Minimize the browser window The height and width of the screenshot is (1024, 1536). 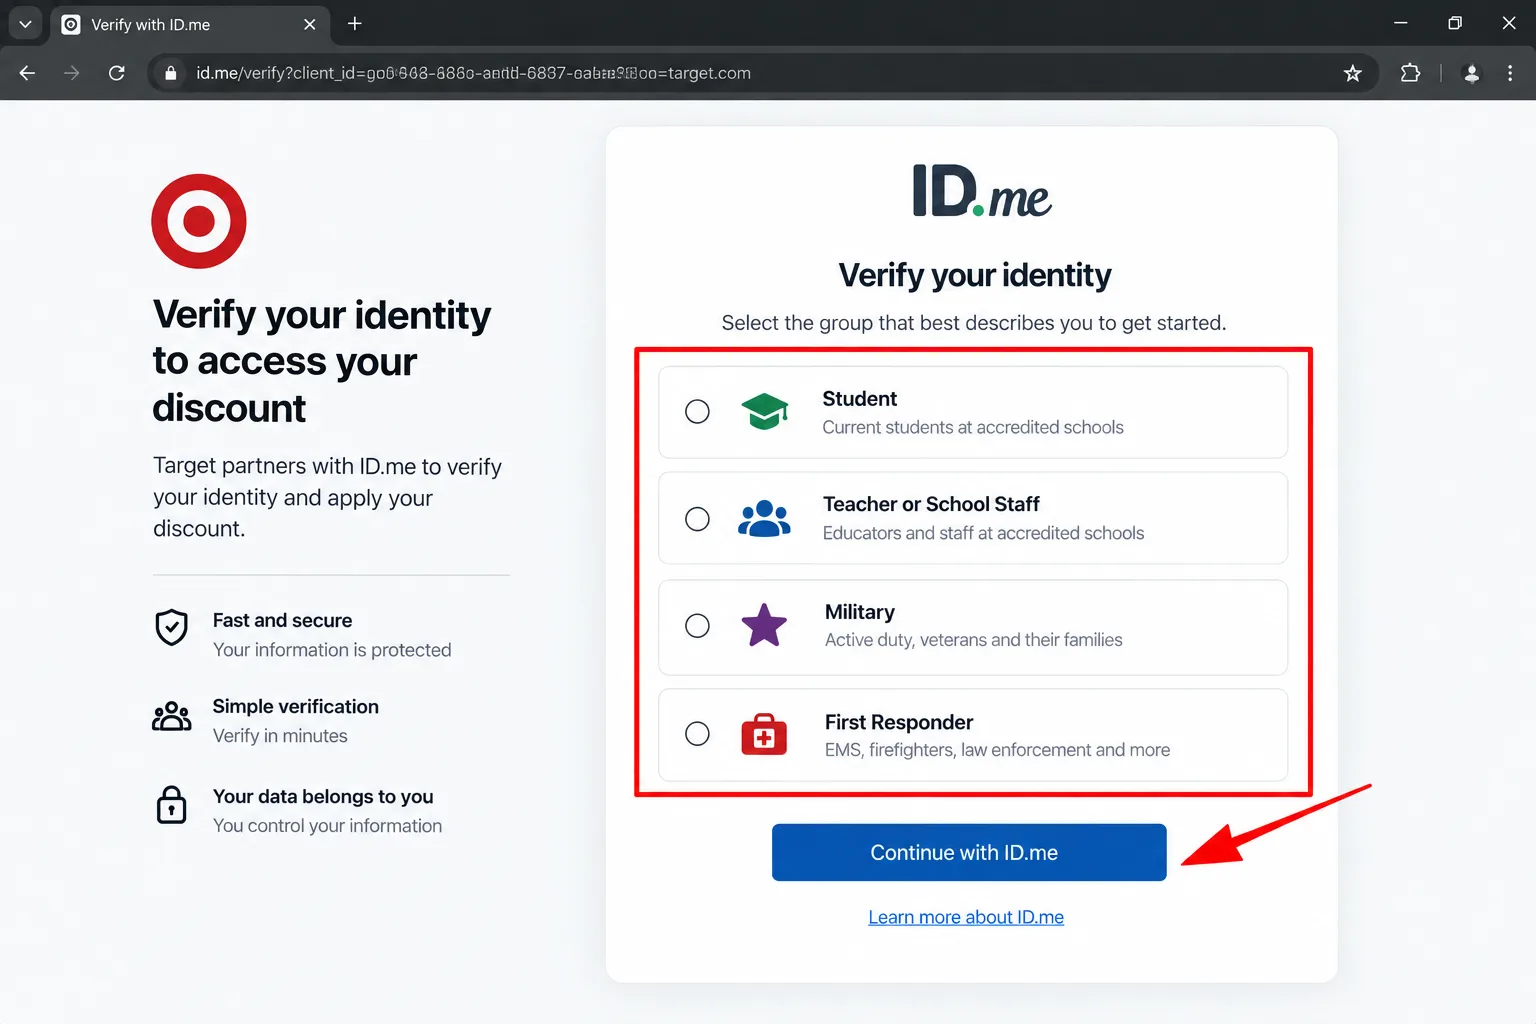[x=1401, y=23]
